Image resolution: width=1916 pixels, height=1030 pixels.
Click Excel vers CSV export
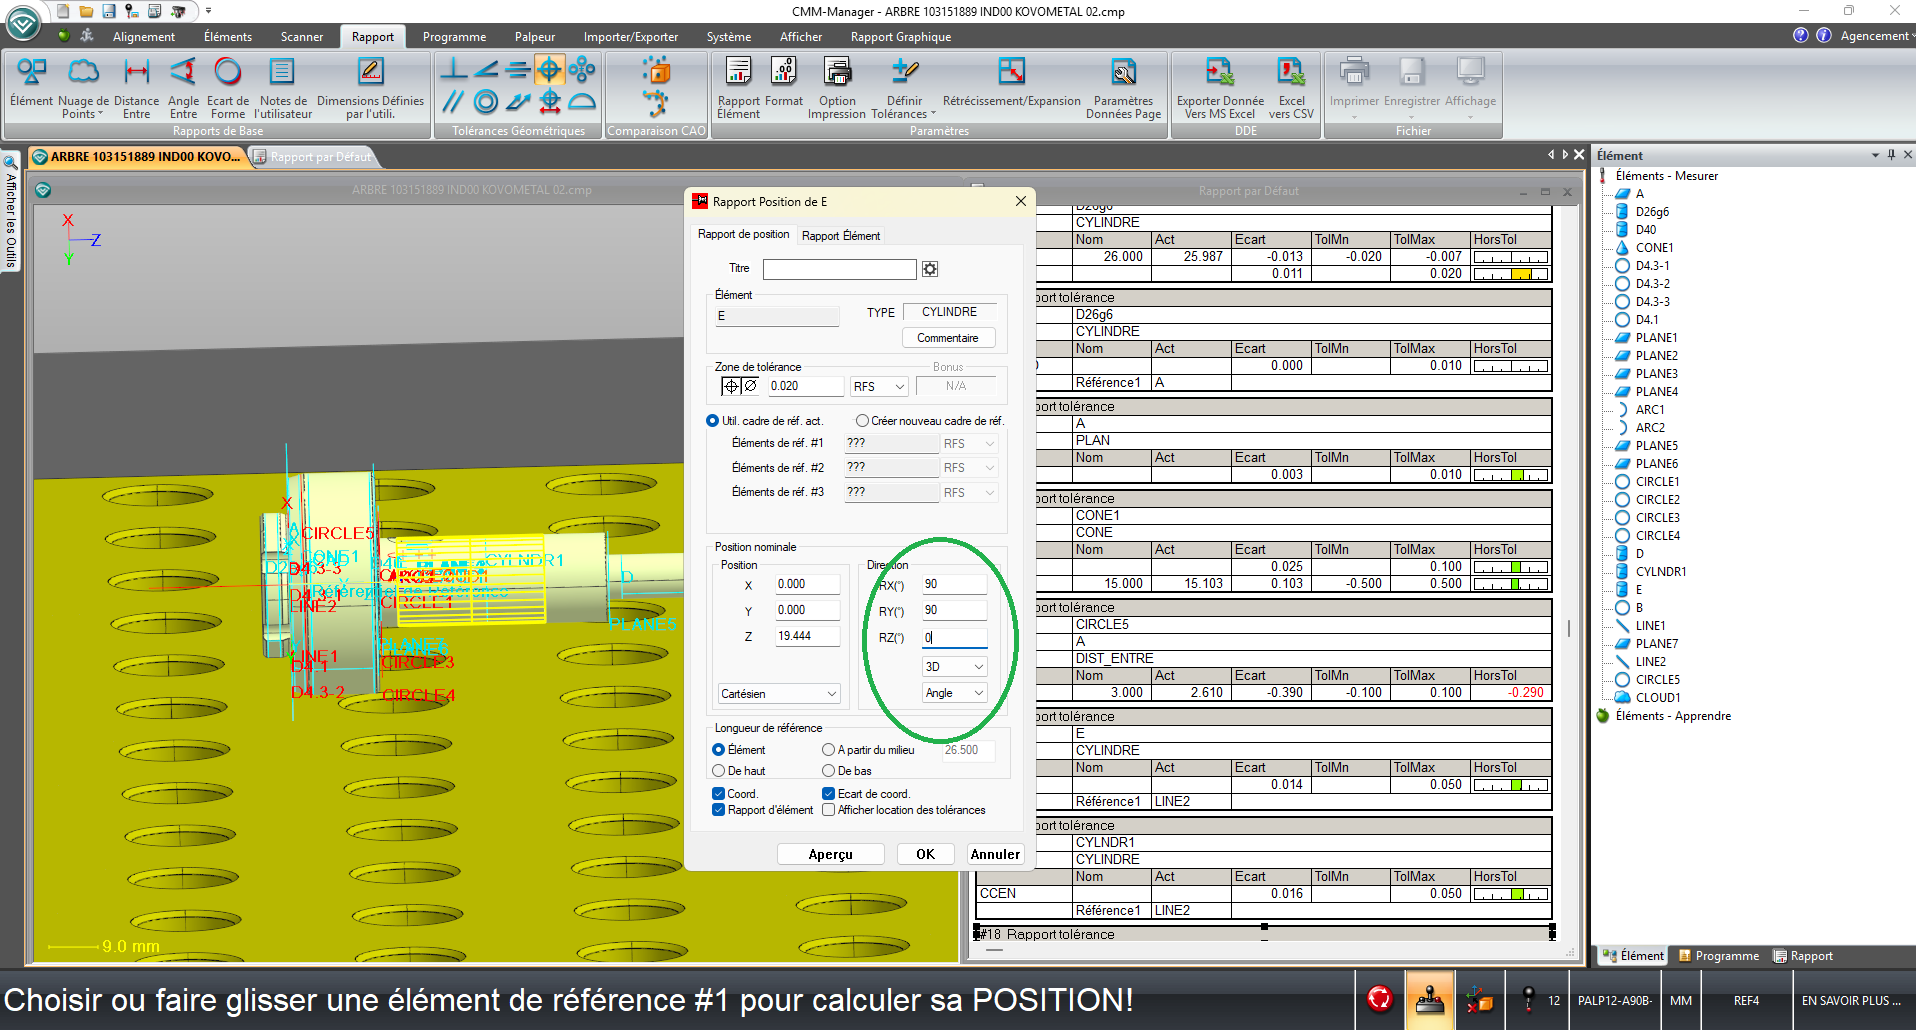click(x=1291, y=88)
